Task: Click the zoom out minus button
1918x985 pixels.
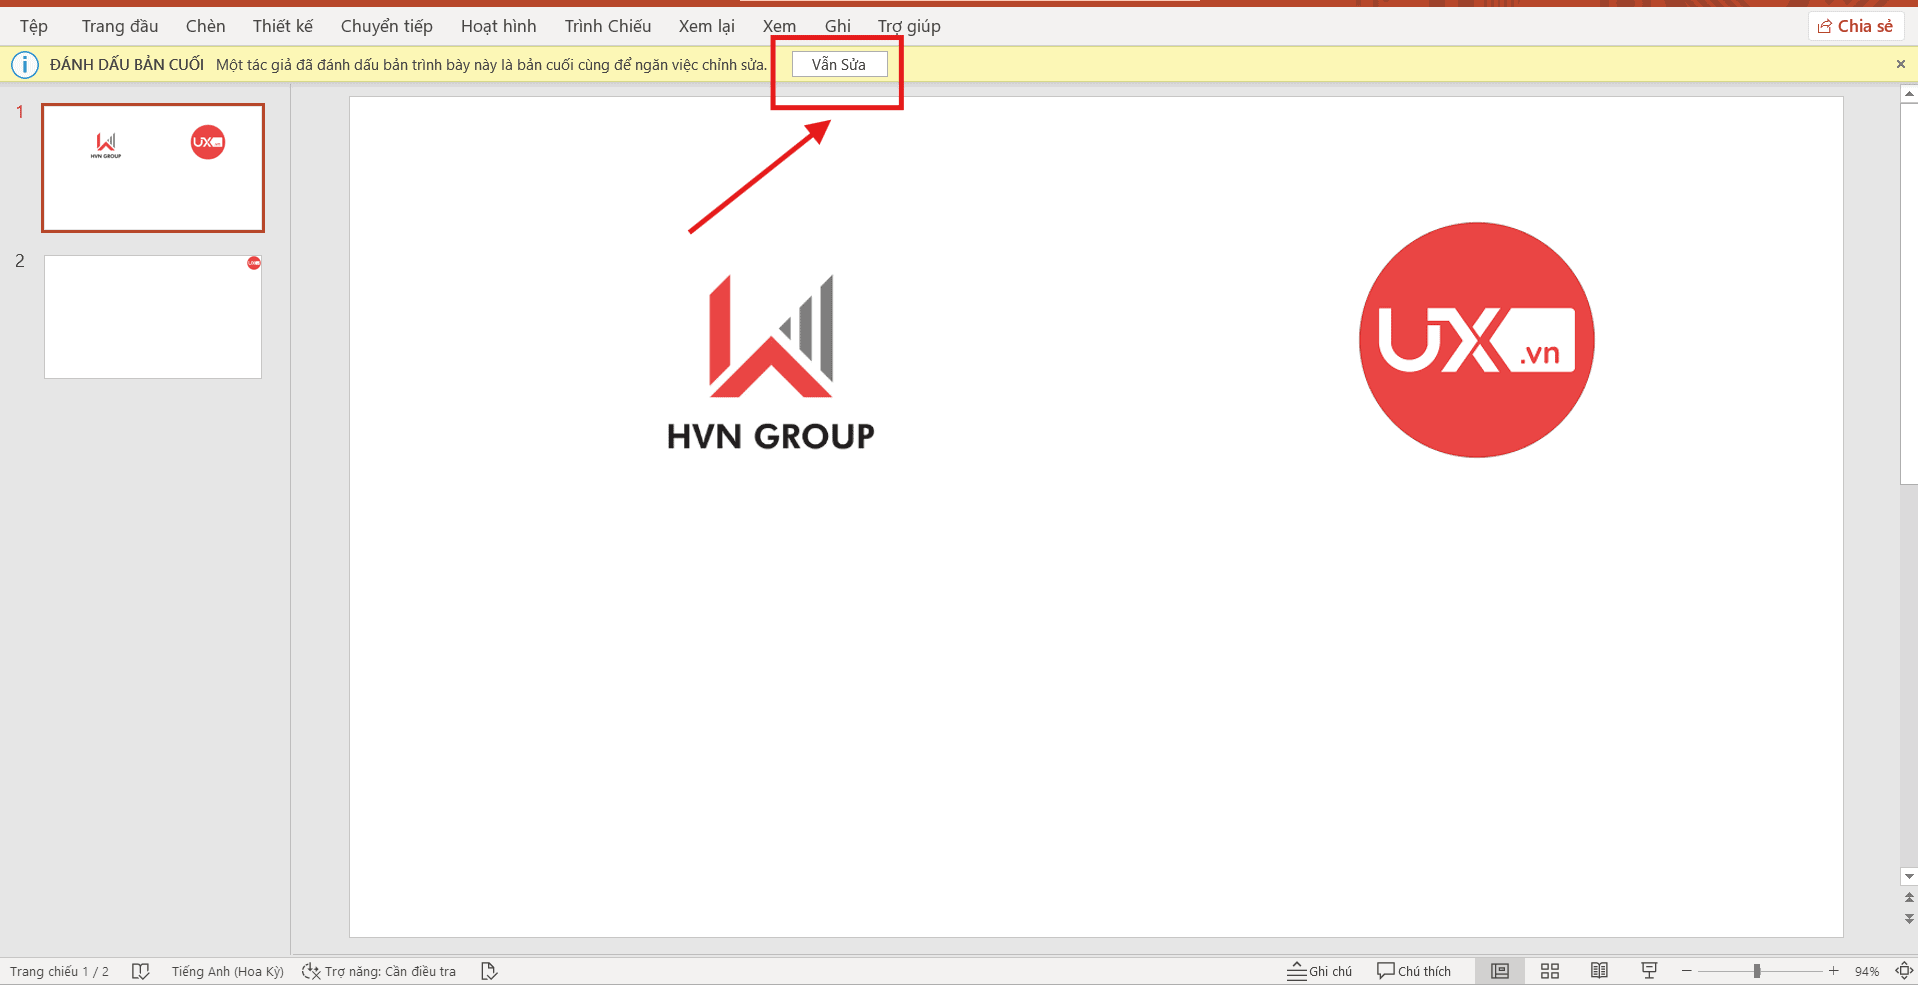Action: pos(1686,971)
